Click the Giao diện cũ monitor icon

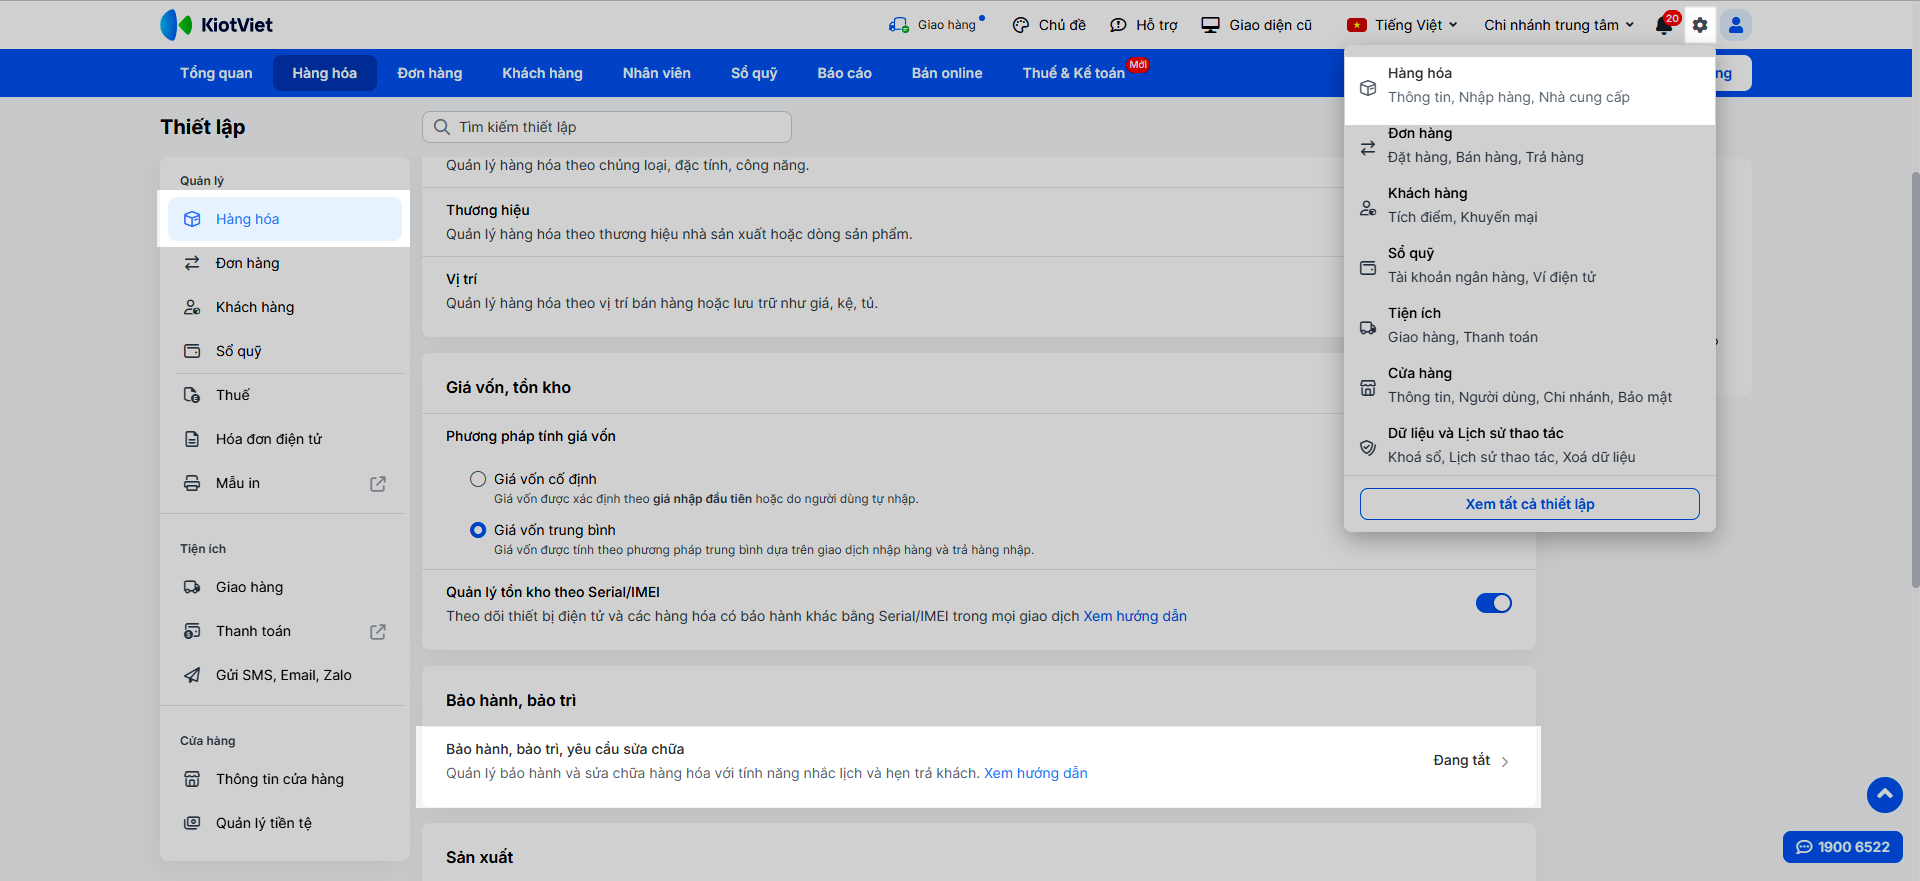pyautogui.click(x=1211, y=25)
